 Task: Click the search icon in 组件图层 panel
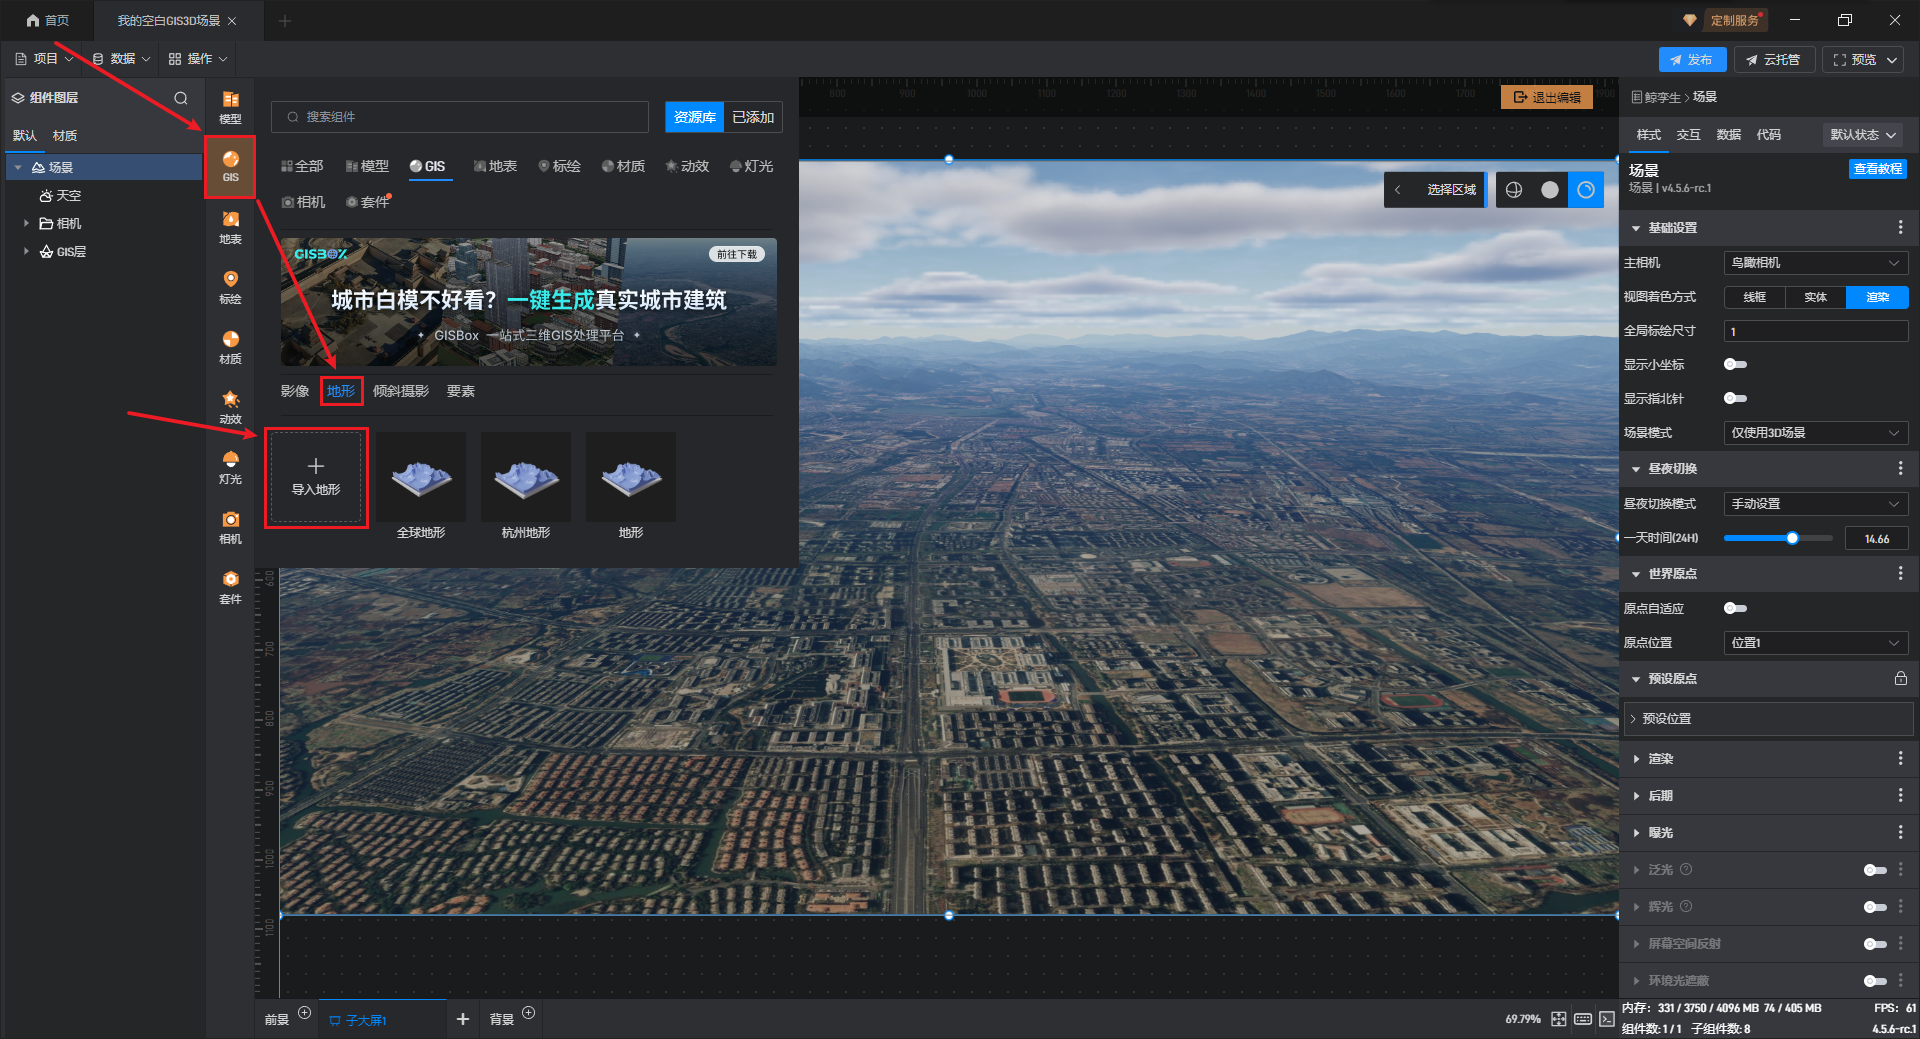coord(181,98)
